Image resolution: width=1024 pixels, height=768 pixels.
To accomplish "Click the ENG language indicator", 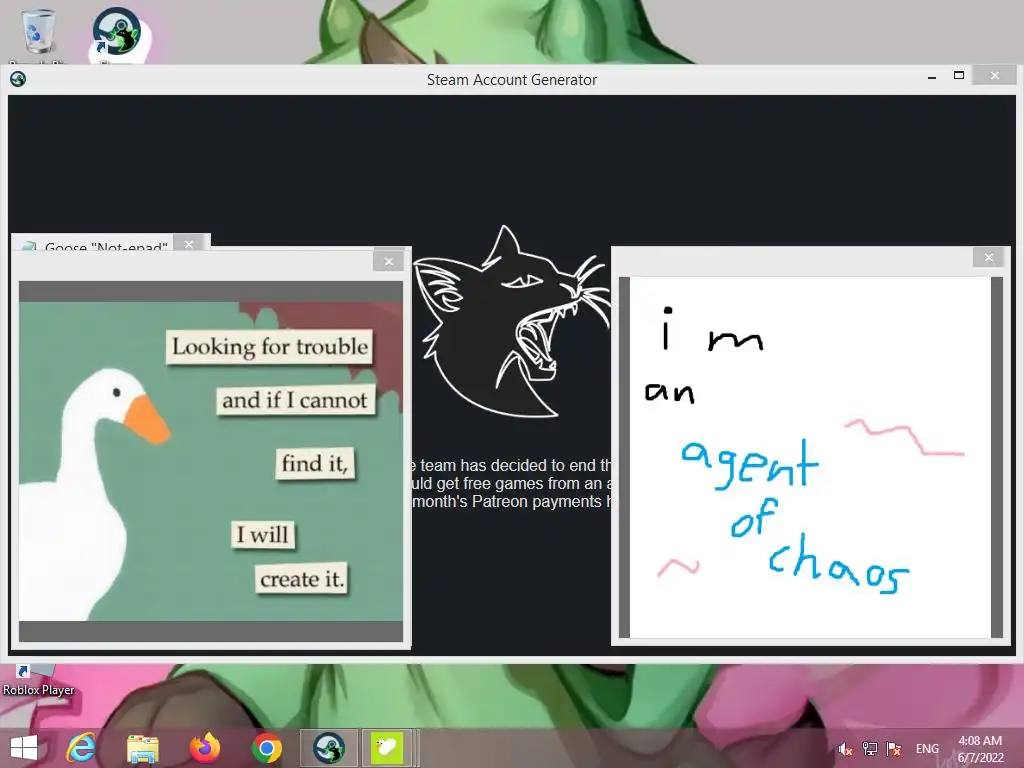I will [927, 749].
